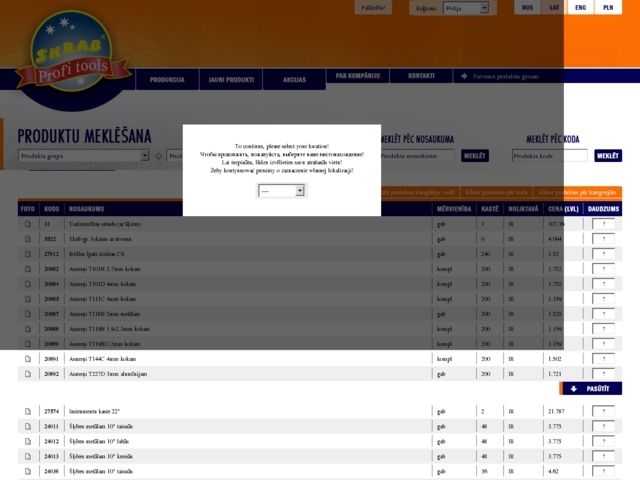The height and width of the screenshot is (480, 640).
Task: Click photo icon for product 20892
Action: tap(28, 373)
